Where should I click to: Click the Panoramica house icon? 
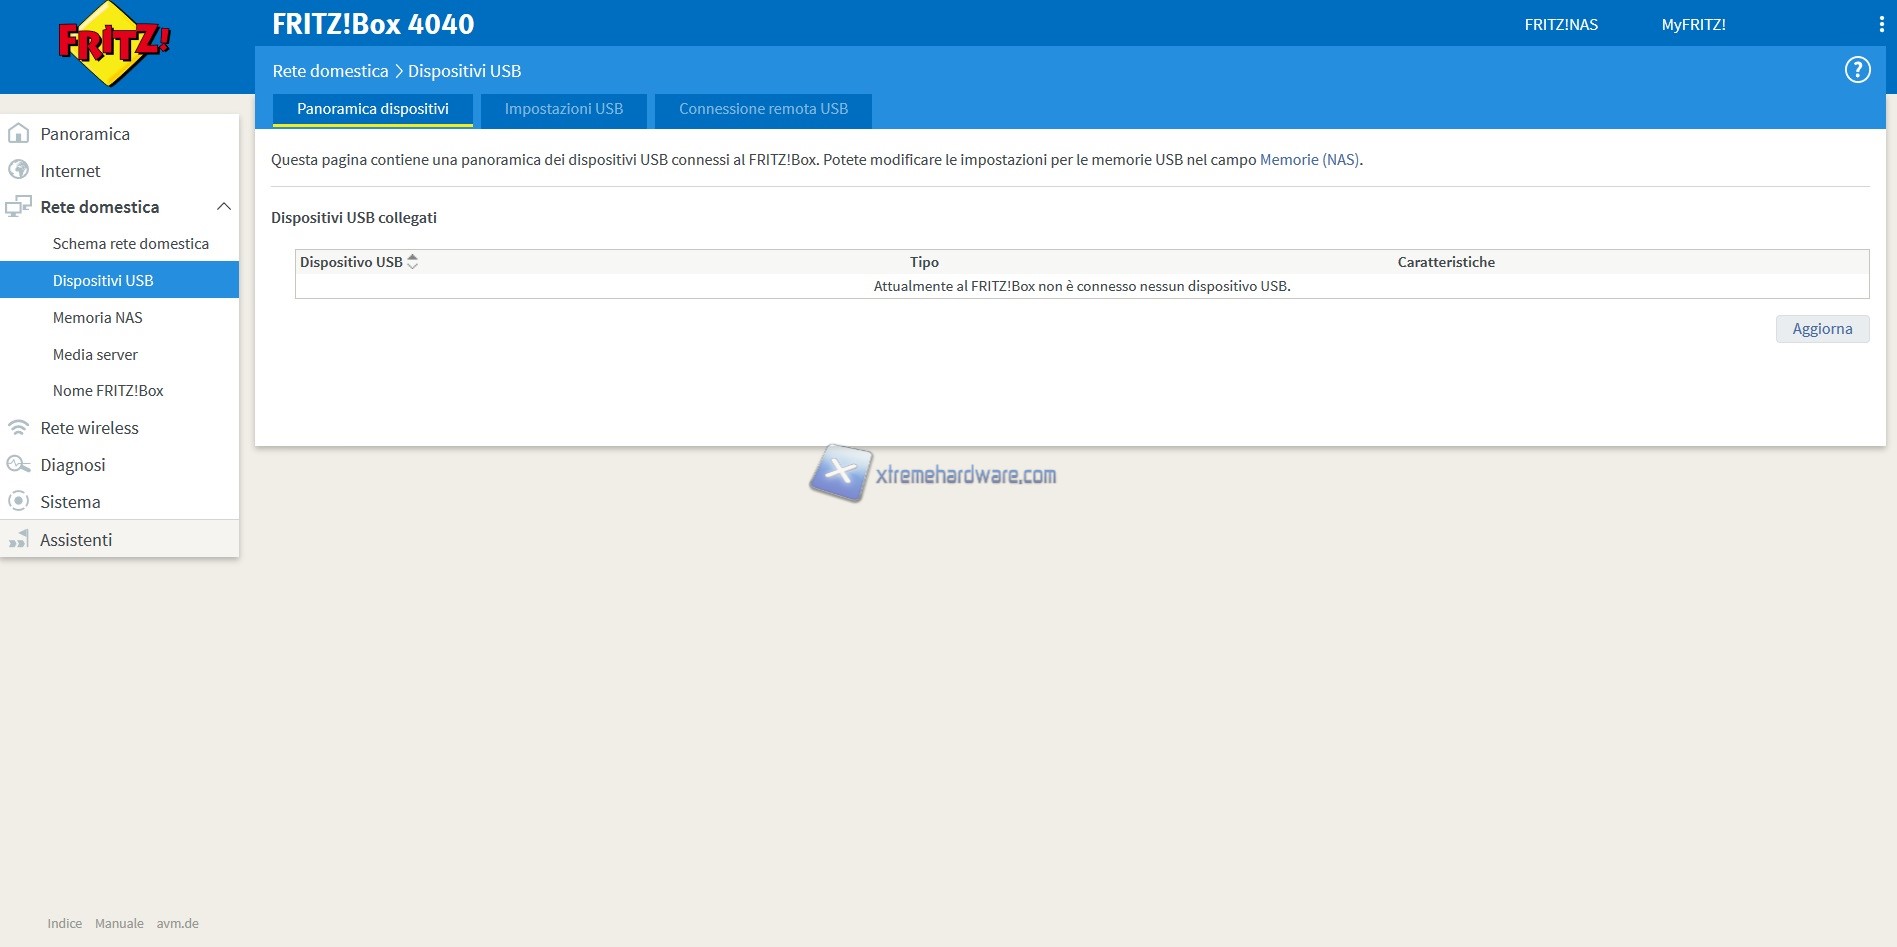tap(18, 134)
